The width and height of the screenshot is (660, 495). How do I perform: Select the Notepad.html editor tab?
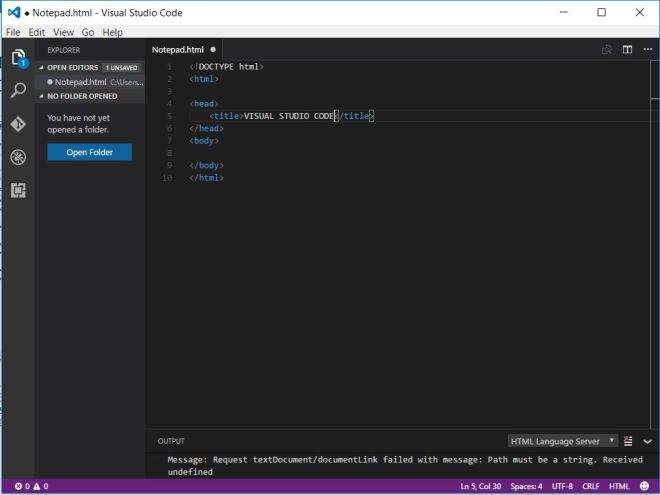point(178,49)
